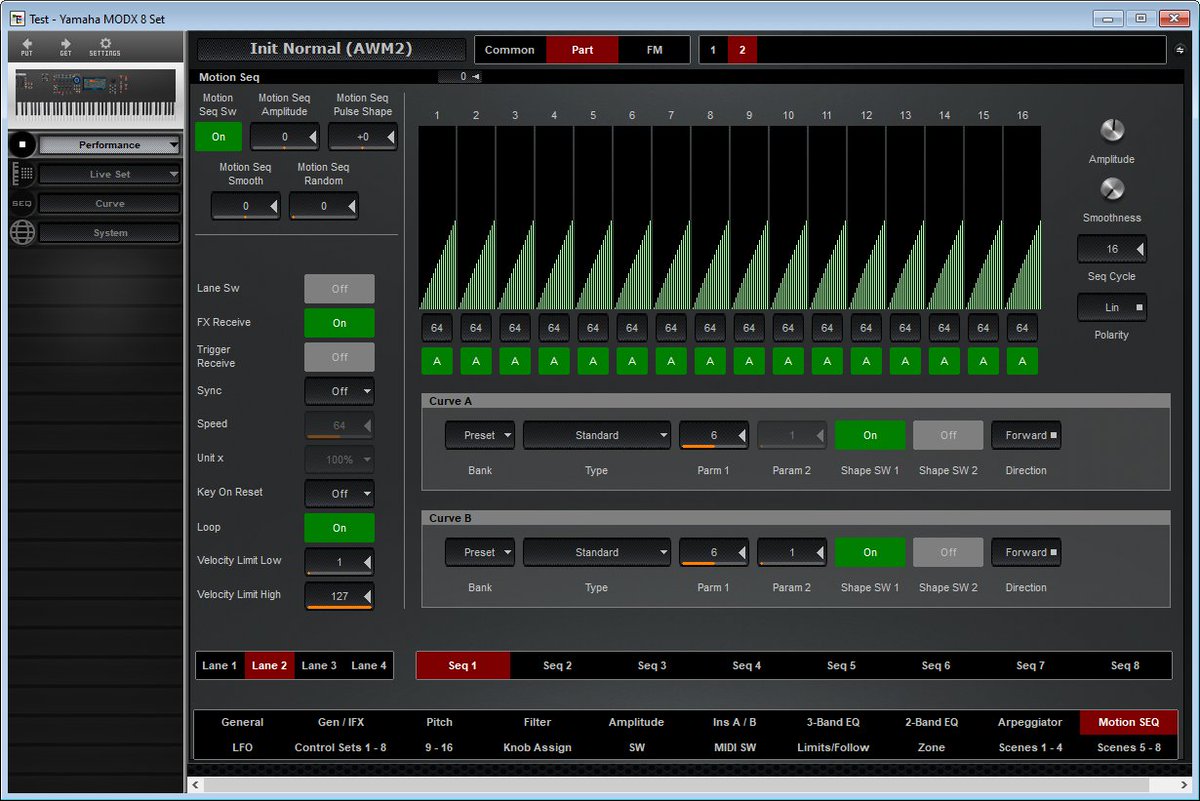This screenshot has height=801, width=1200.
Task: Click the globe icon beside System
Action: point(22,233)
